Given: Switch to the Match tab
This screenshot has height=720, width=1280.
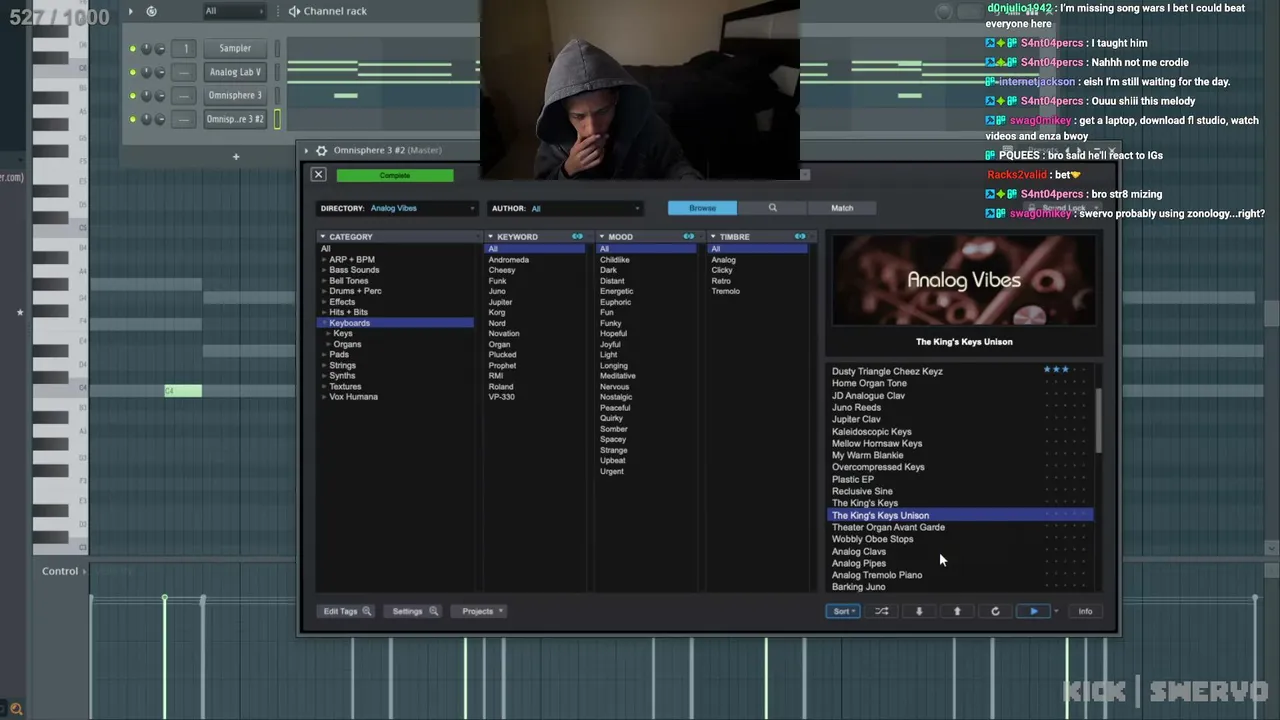Looking at the screenshot, I should 842,208.
